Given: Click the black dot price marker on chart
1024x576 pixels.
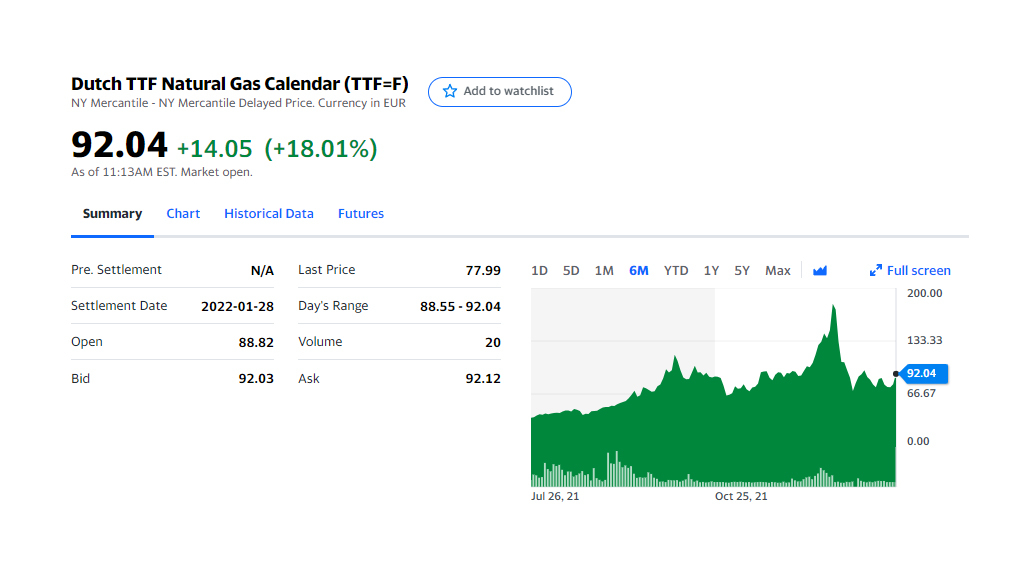Looking at the screenshot, I should (895, 374).
